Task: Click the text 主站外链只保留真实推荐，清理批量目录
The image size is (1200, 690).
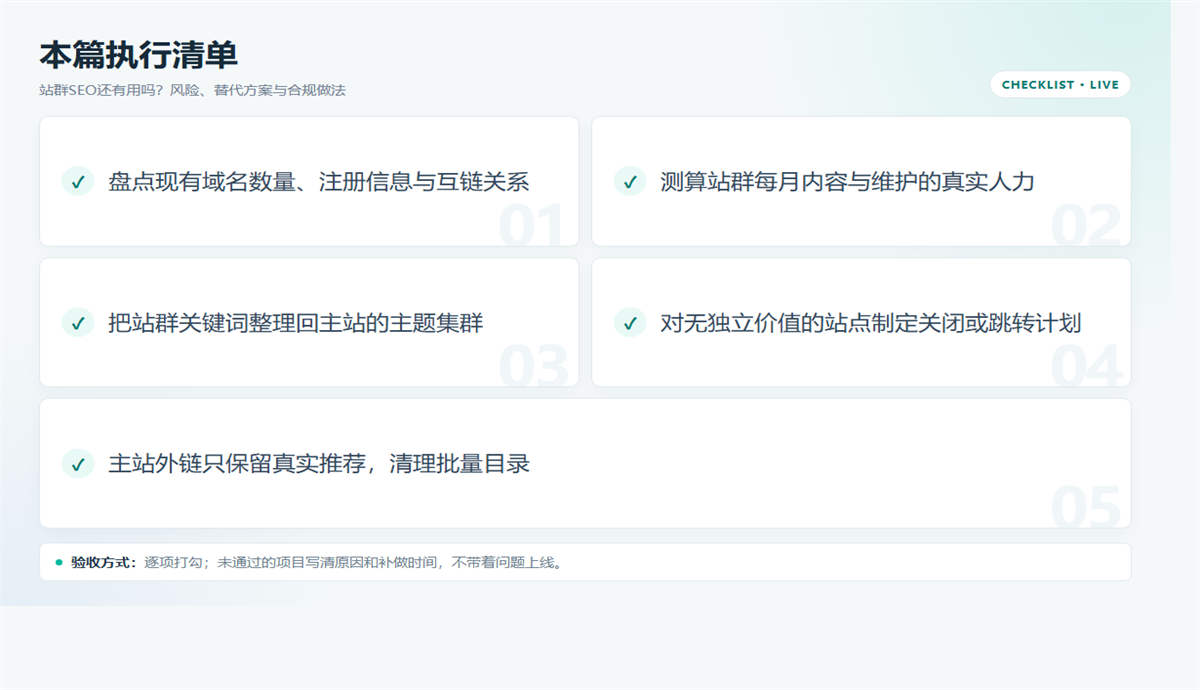Action: coord(319,464)
